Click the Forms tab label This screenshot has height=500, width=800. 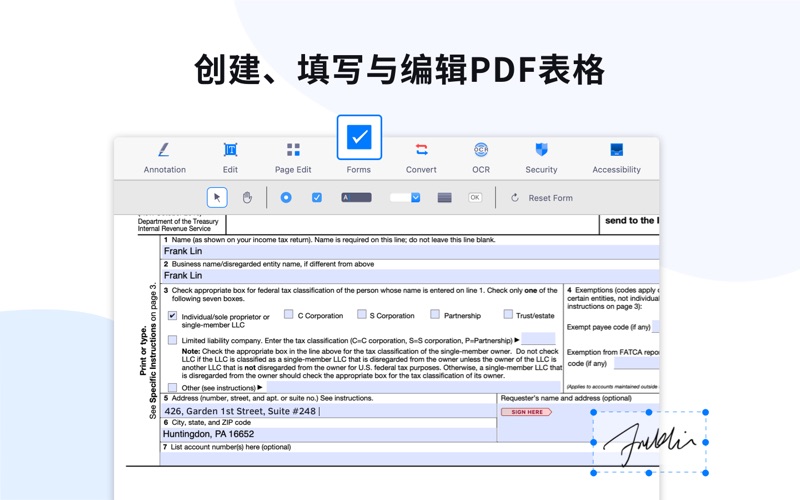(359, 170)
